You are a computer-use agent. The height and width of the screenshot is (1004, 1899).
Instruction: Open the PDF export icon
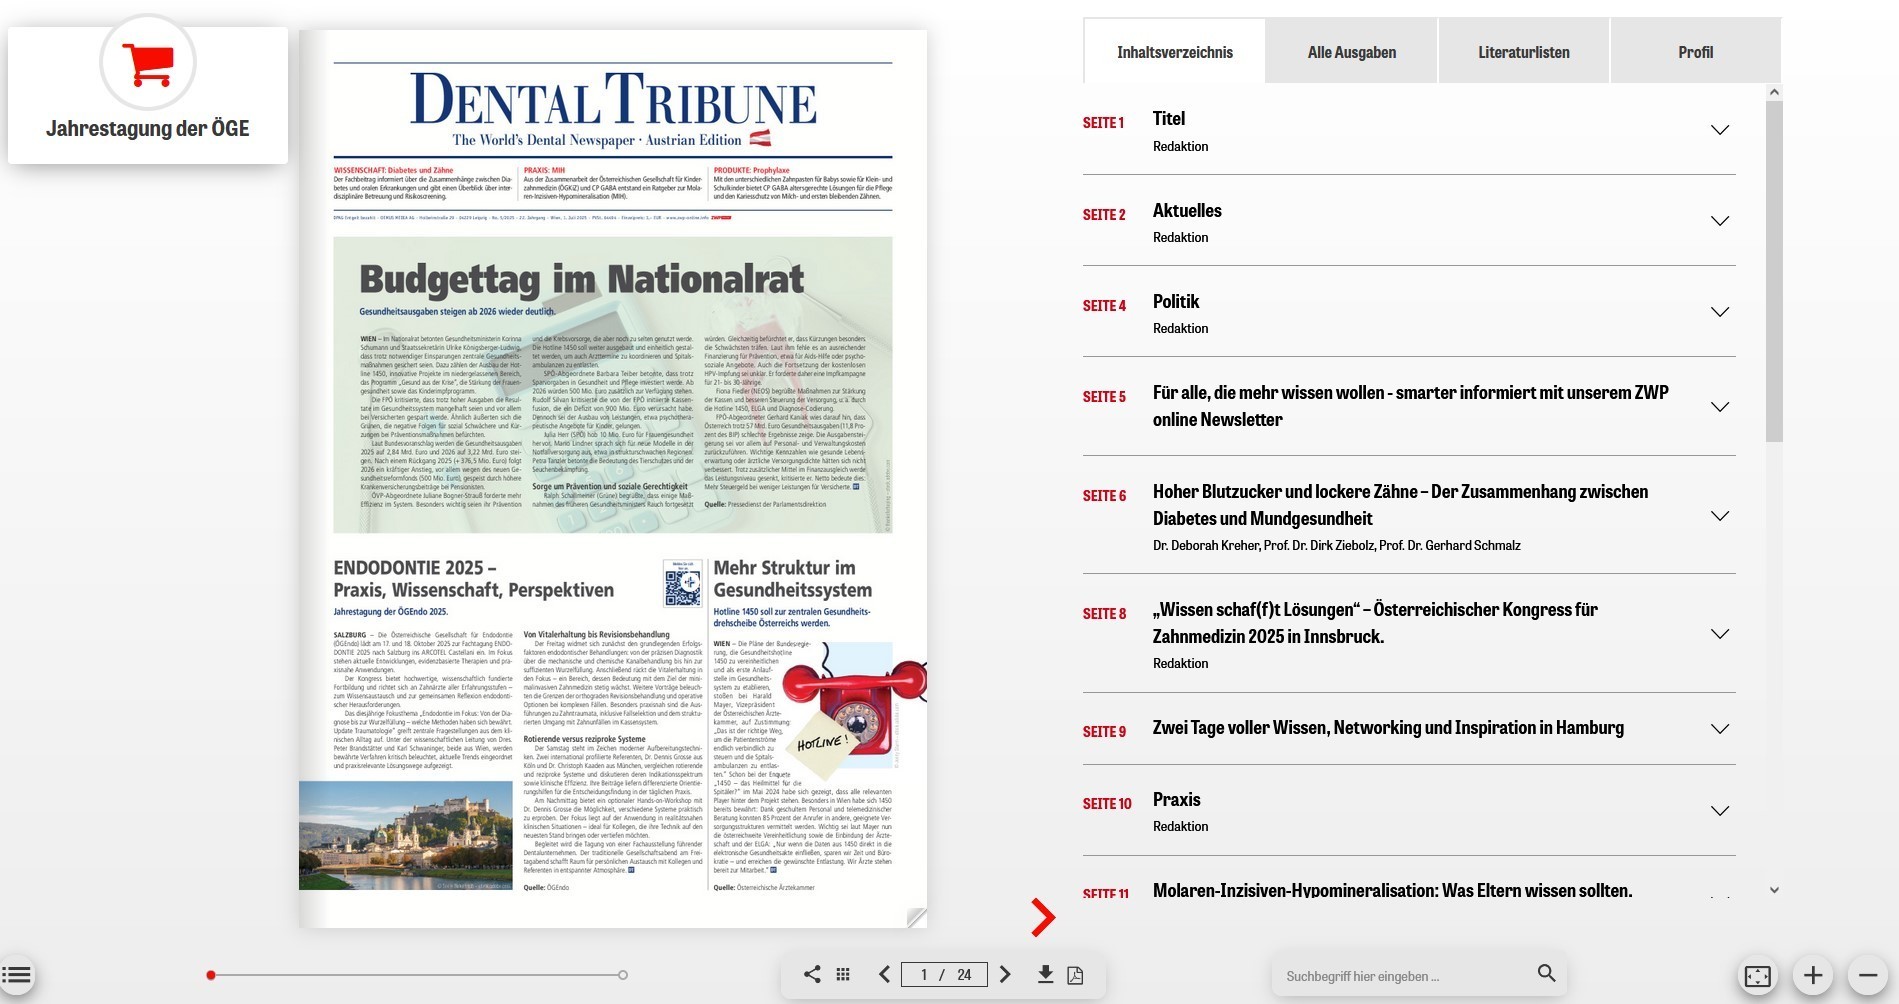1076,975
